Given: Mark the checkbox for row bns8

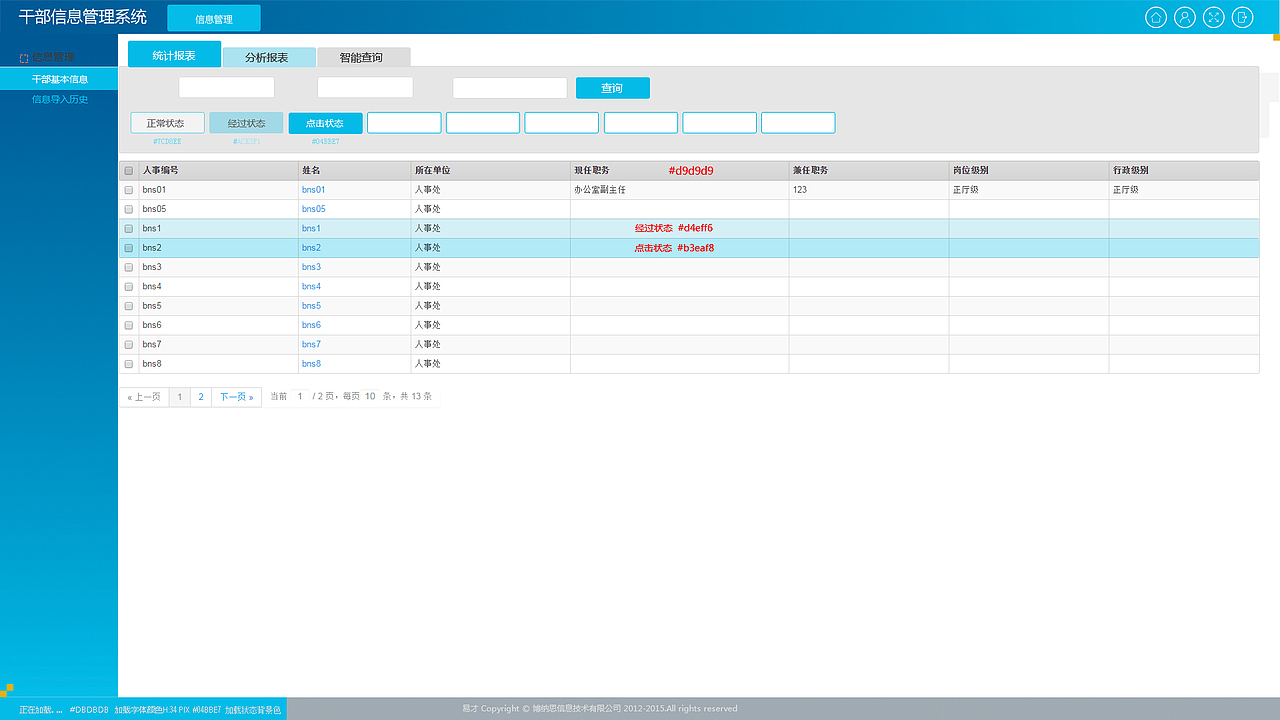Looking at the screenshot, I should click(128, 364).
